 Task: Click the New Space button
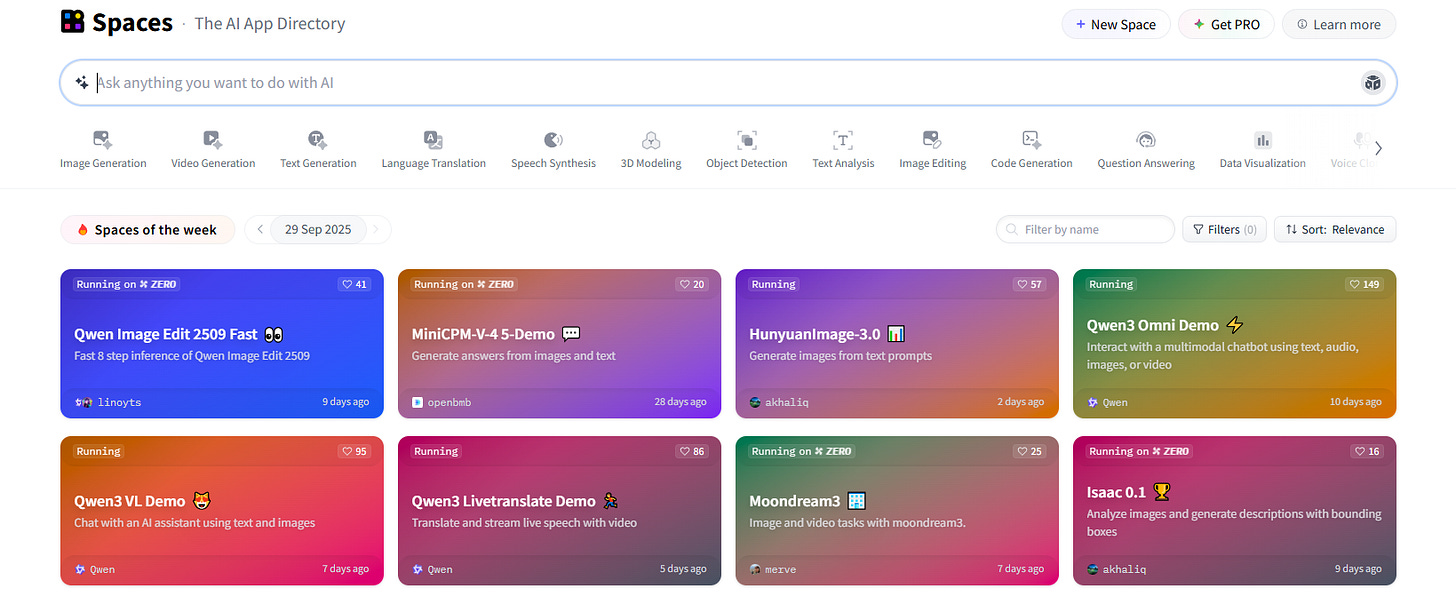coord(1115,24)
